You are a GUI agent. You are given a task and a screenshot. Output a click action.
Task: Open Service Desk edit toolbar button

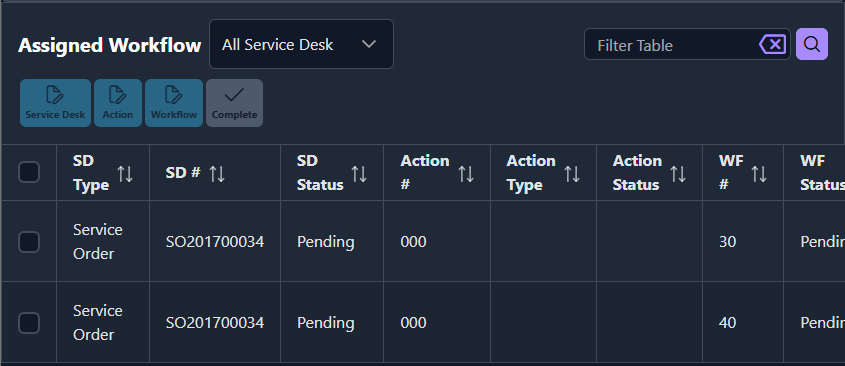click(56, 103)
